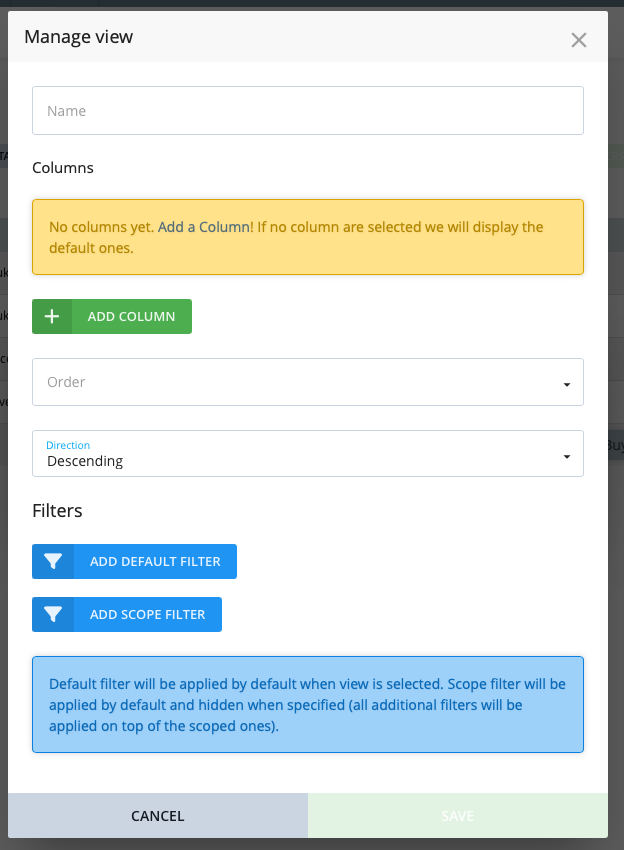Click the Columns section label

coord(63,168)
